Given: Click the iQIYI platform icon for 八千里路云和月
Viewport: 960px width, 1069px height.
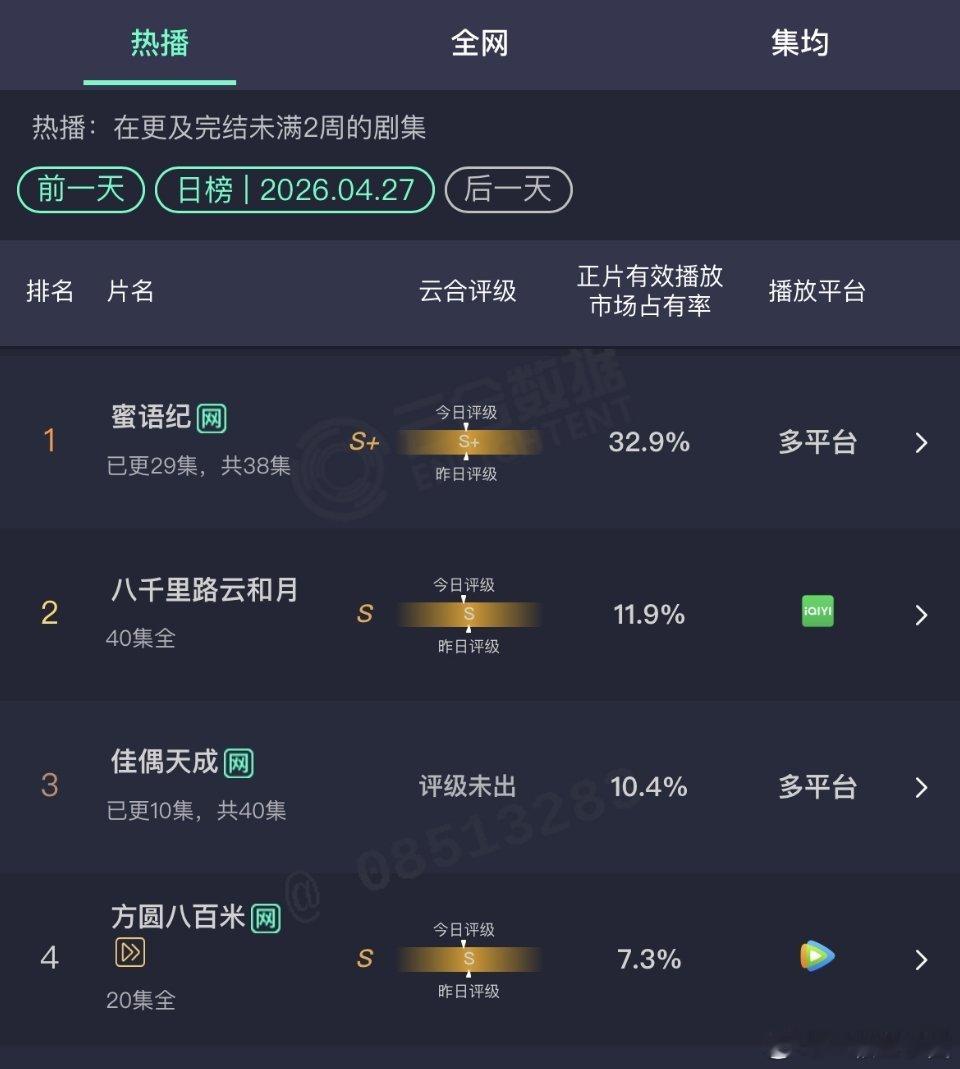Looking at the screenshot, I should click(816, 611).
